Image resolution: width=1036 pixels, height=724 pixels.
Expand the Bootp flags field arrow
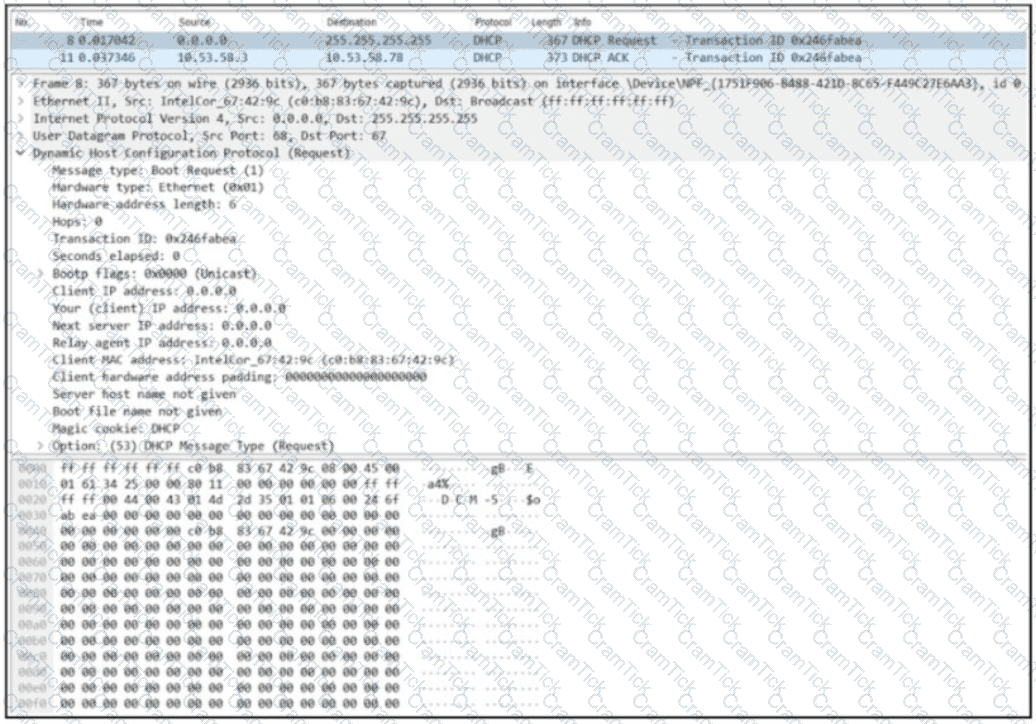coord(40,273)
